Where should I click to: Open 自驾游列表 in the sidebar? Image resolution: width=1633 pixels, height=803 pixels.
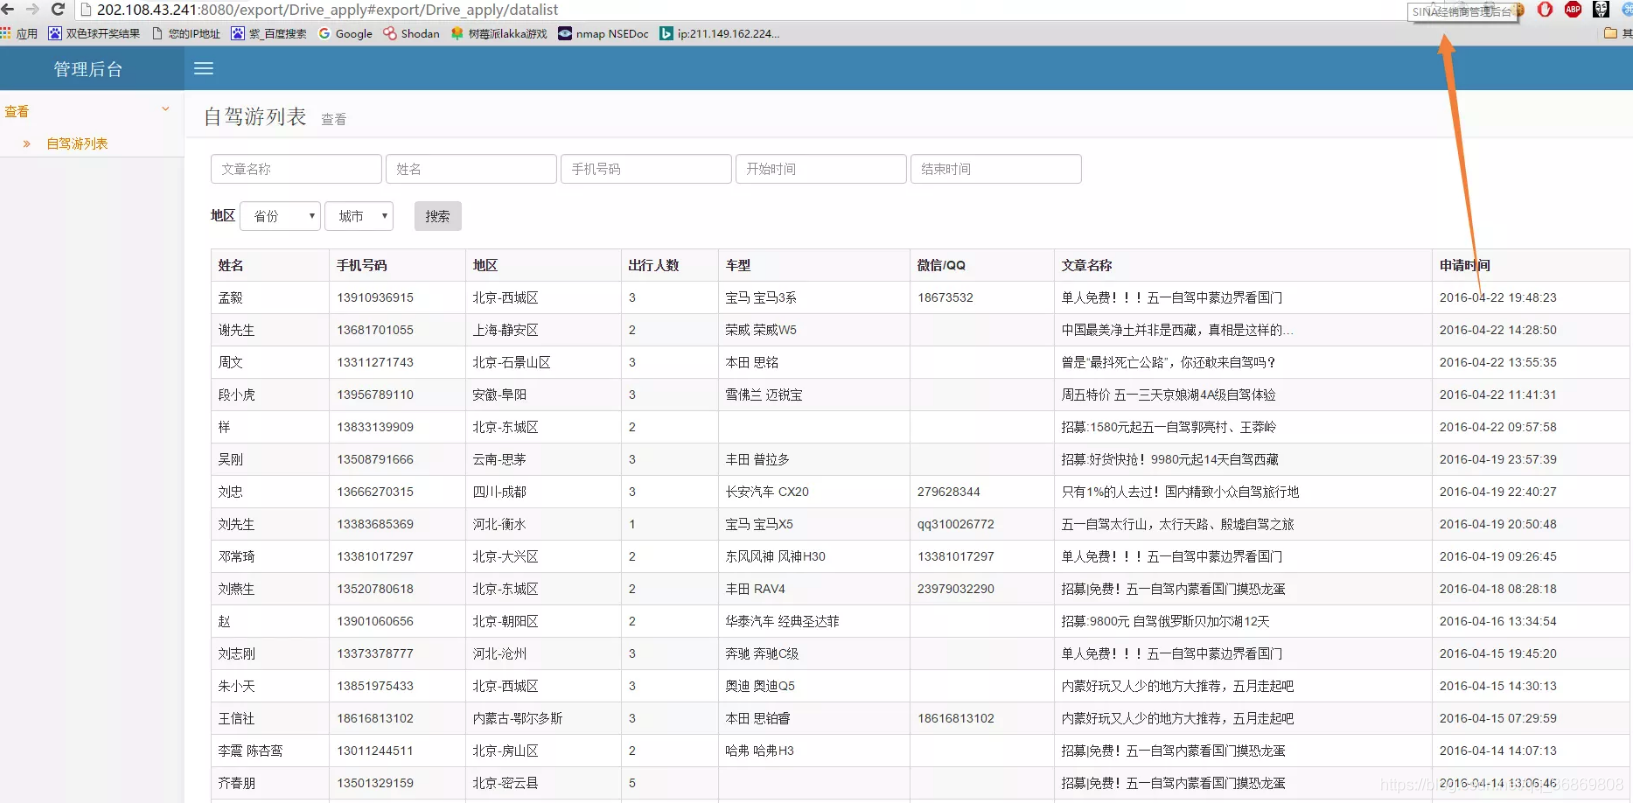coord(77,144)
